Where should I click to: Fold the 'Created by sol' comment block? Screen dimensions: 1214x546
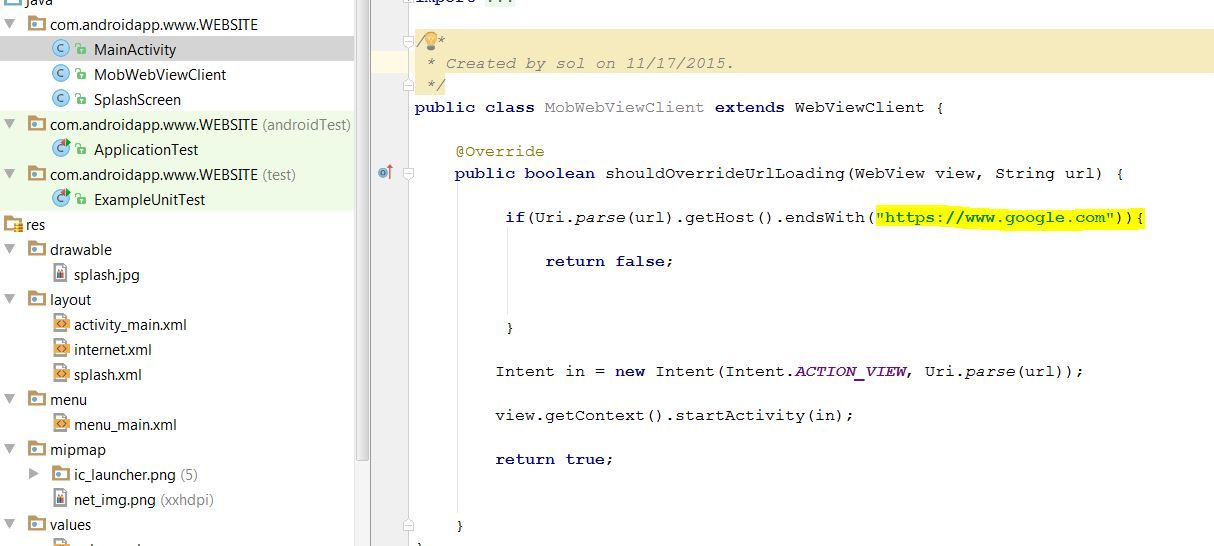coord(407,41)
